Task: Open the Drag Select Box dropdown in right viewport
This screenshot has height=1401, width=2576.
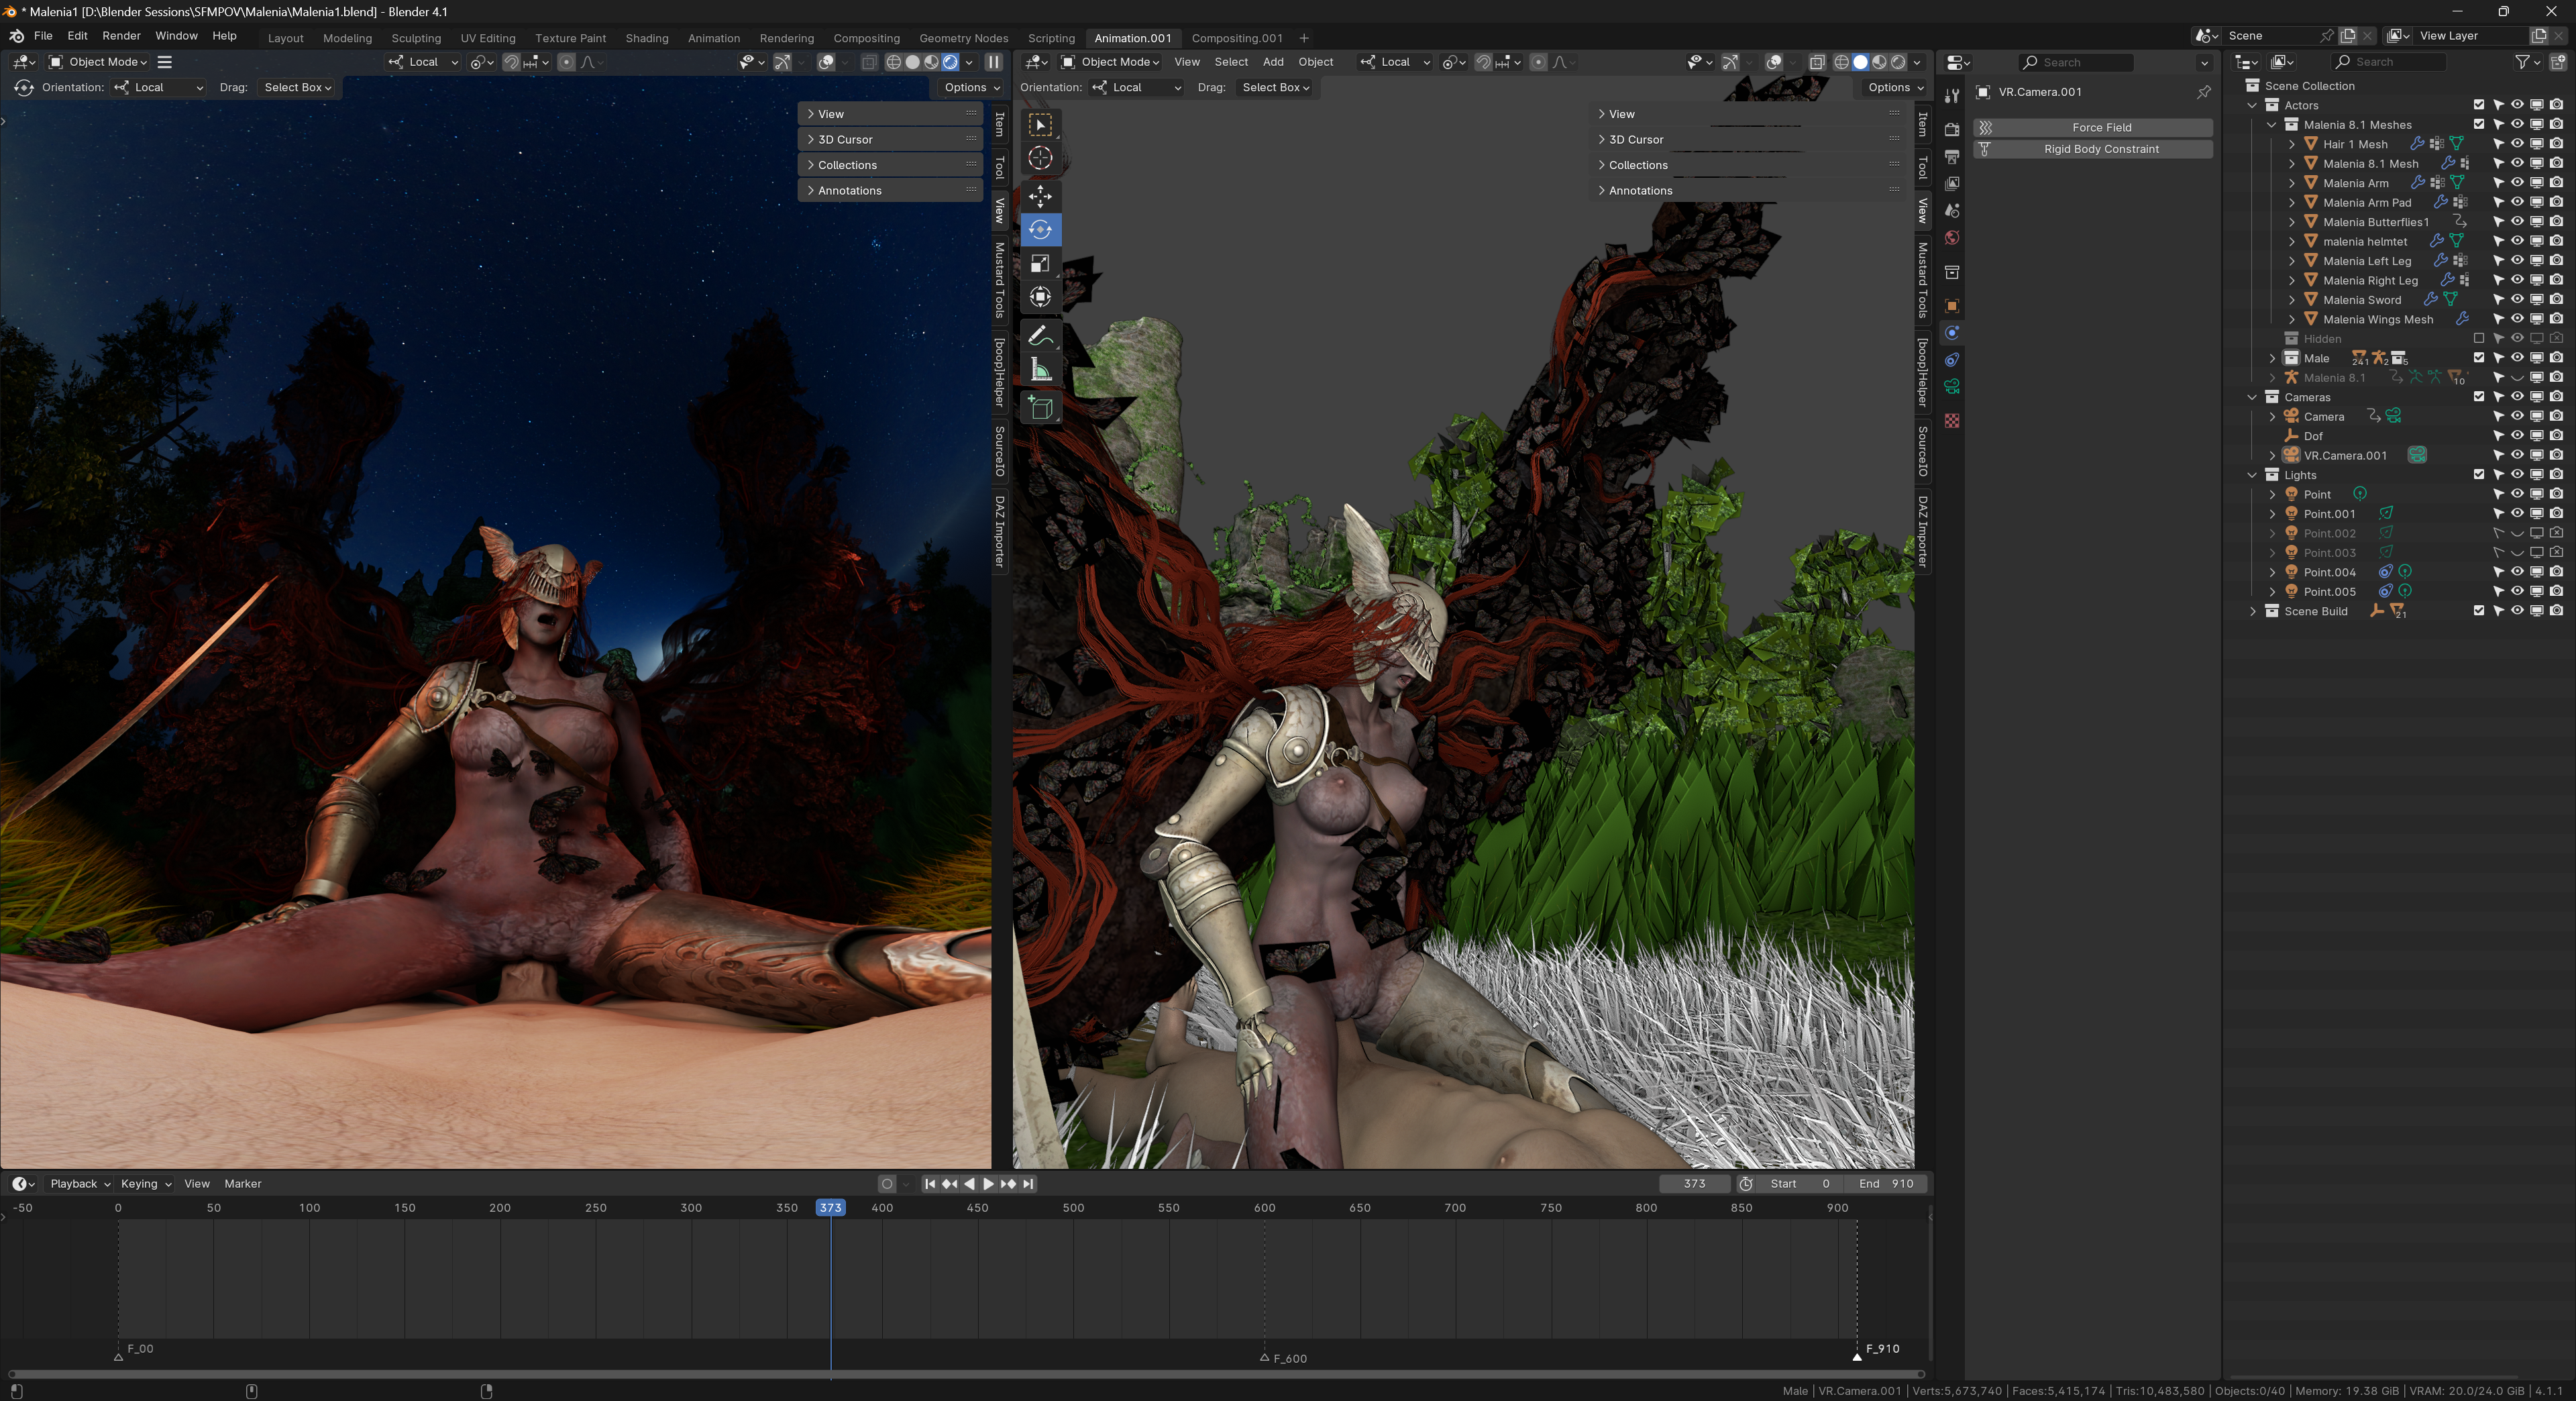Action: [x=1275, y=88]
